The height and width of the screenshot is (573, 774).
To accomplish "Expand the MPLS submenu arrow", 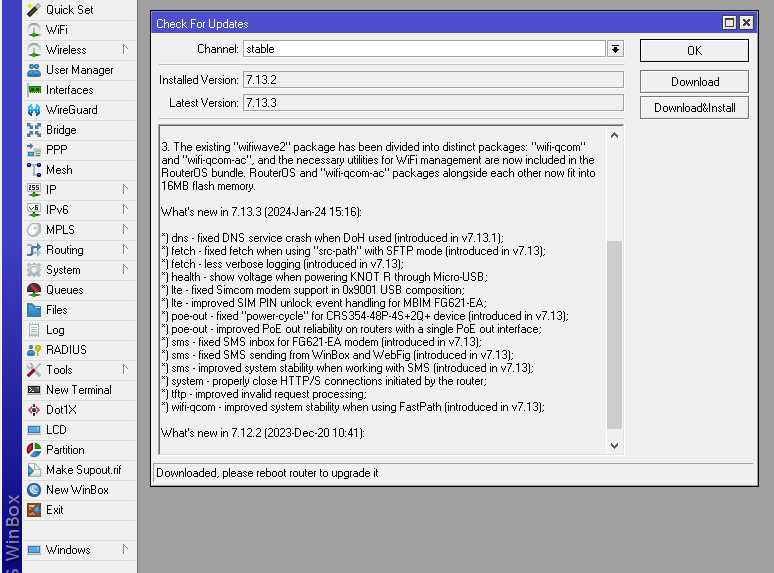I will [x=125, y=229].
